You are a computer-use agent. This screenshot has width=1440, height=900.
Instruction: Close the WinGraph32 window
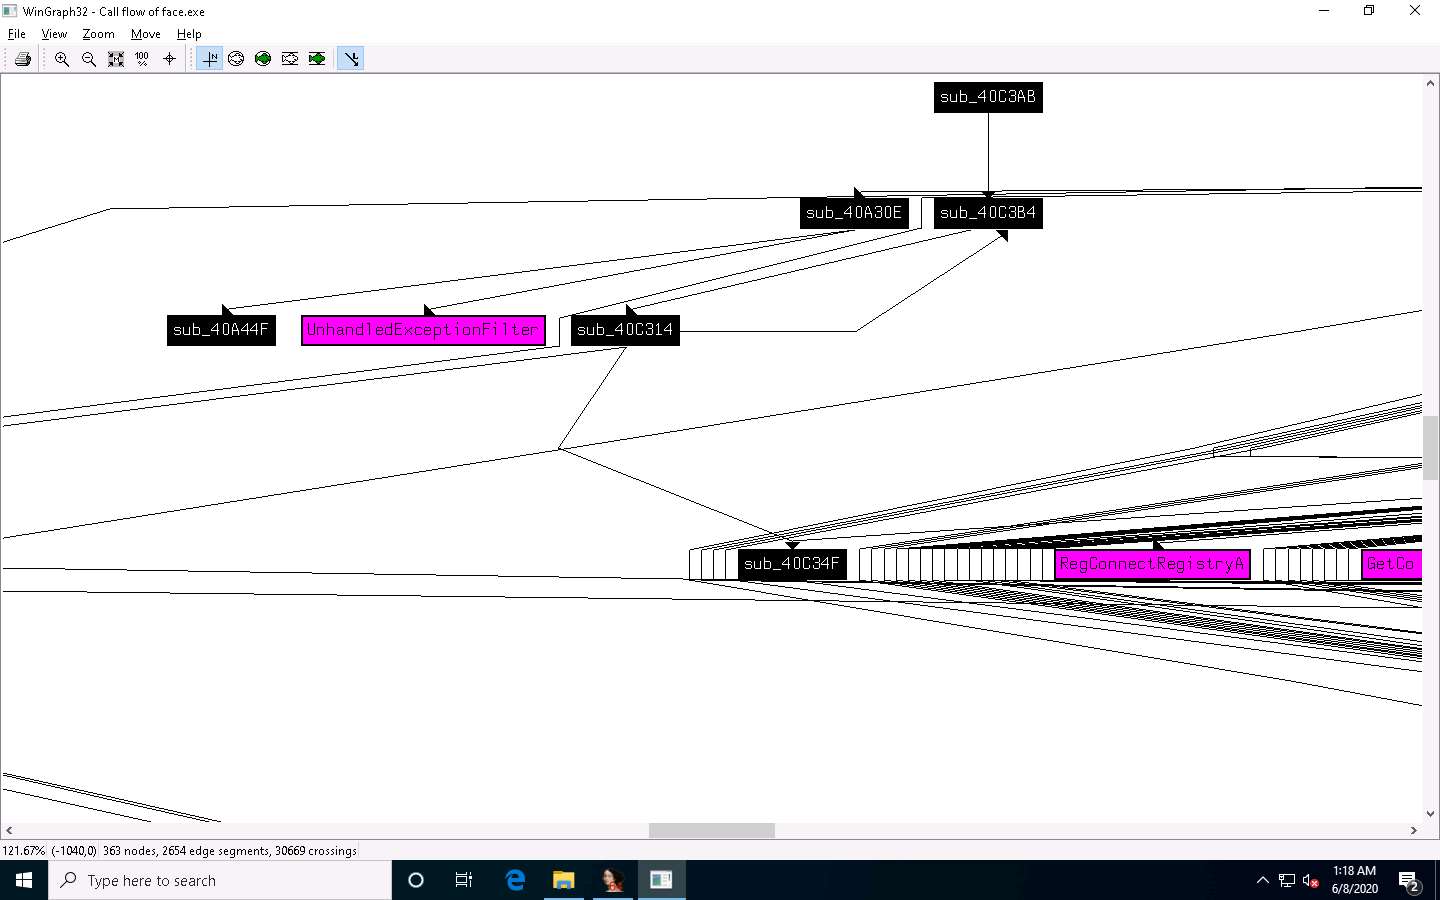(1415, 11)
